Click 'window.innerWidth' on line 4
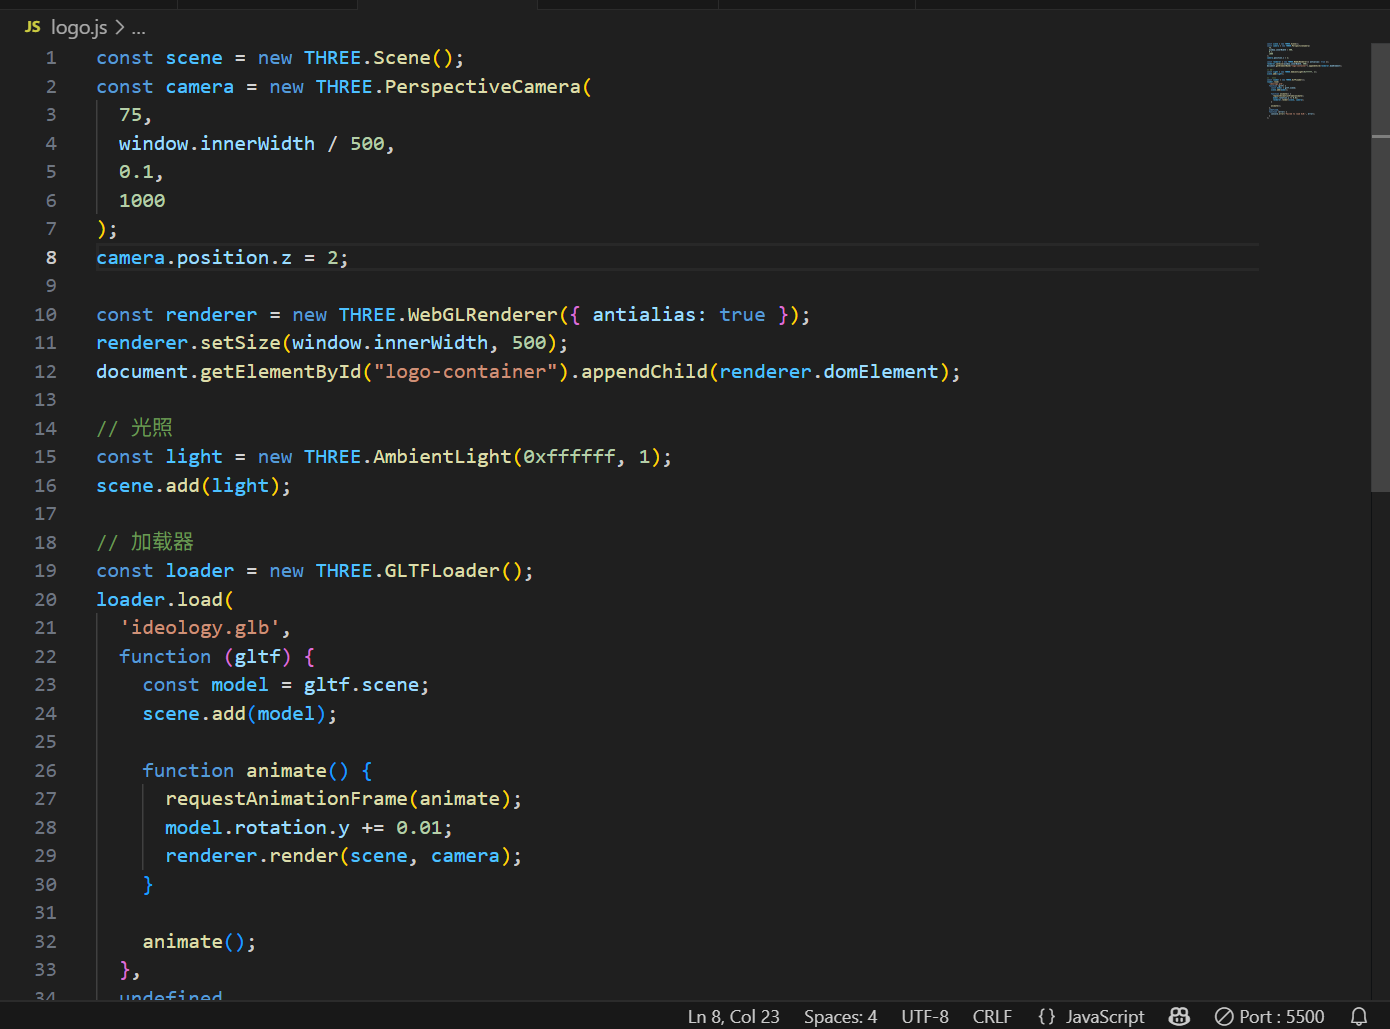 point(217,144)
